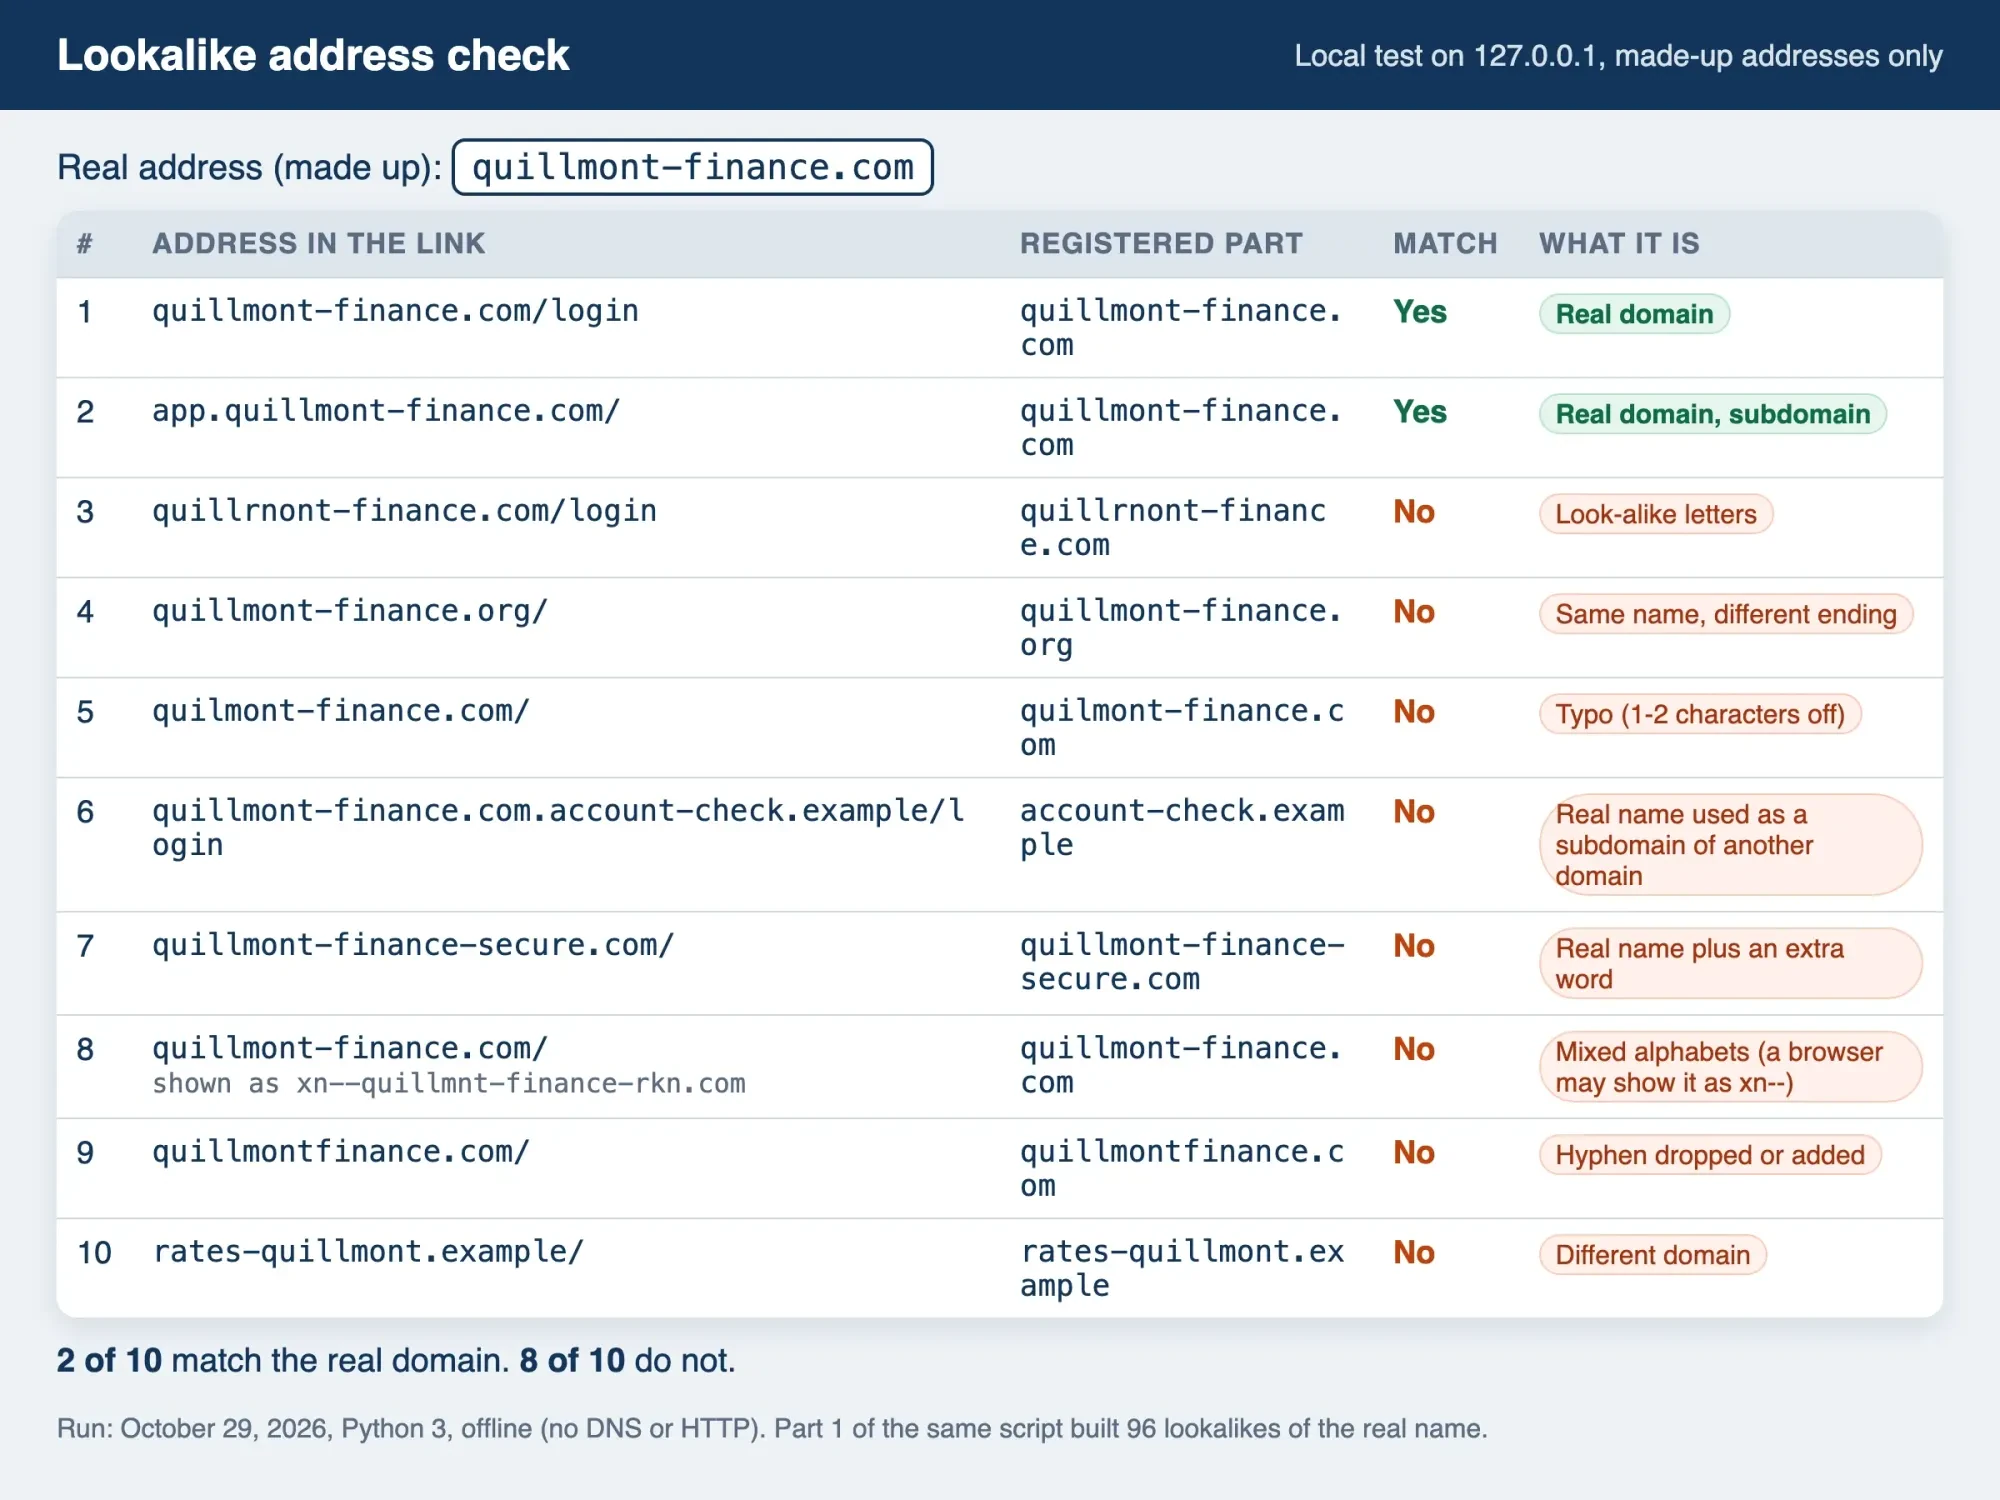Select address quillrnont-finance.com/login

point(404,511)
